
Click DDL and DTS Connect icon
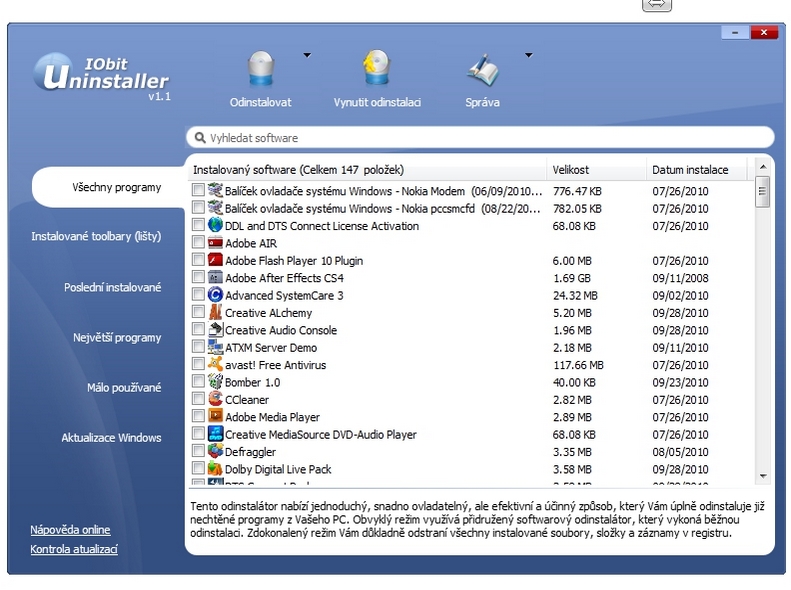pos(215,225)
